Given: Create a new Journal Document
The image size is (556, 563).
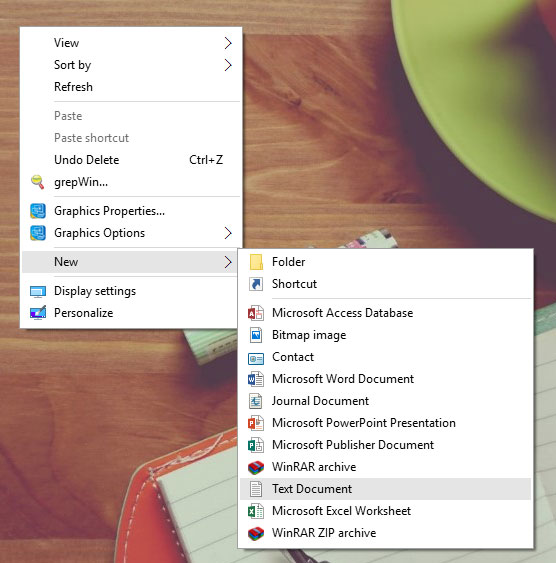Looking at the screenshot, I should (x=386, y=401).
